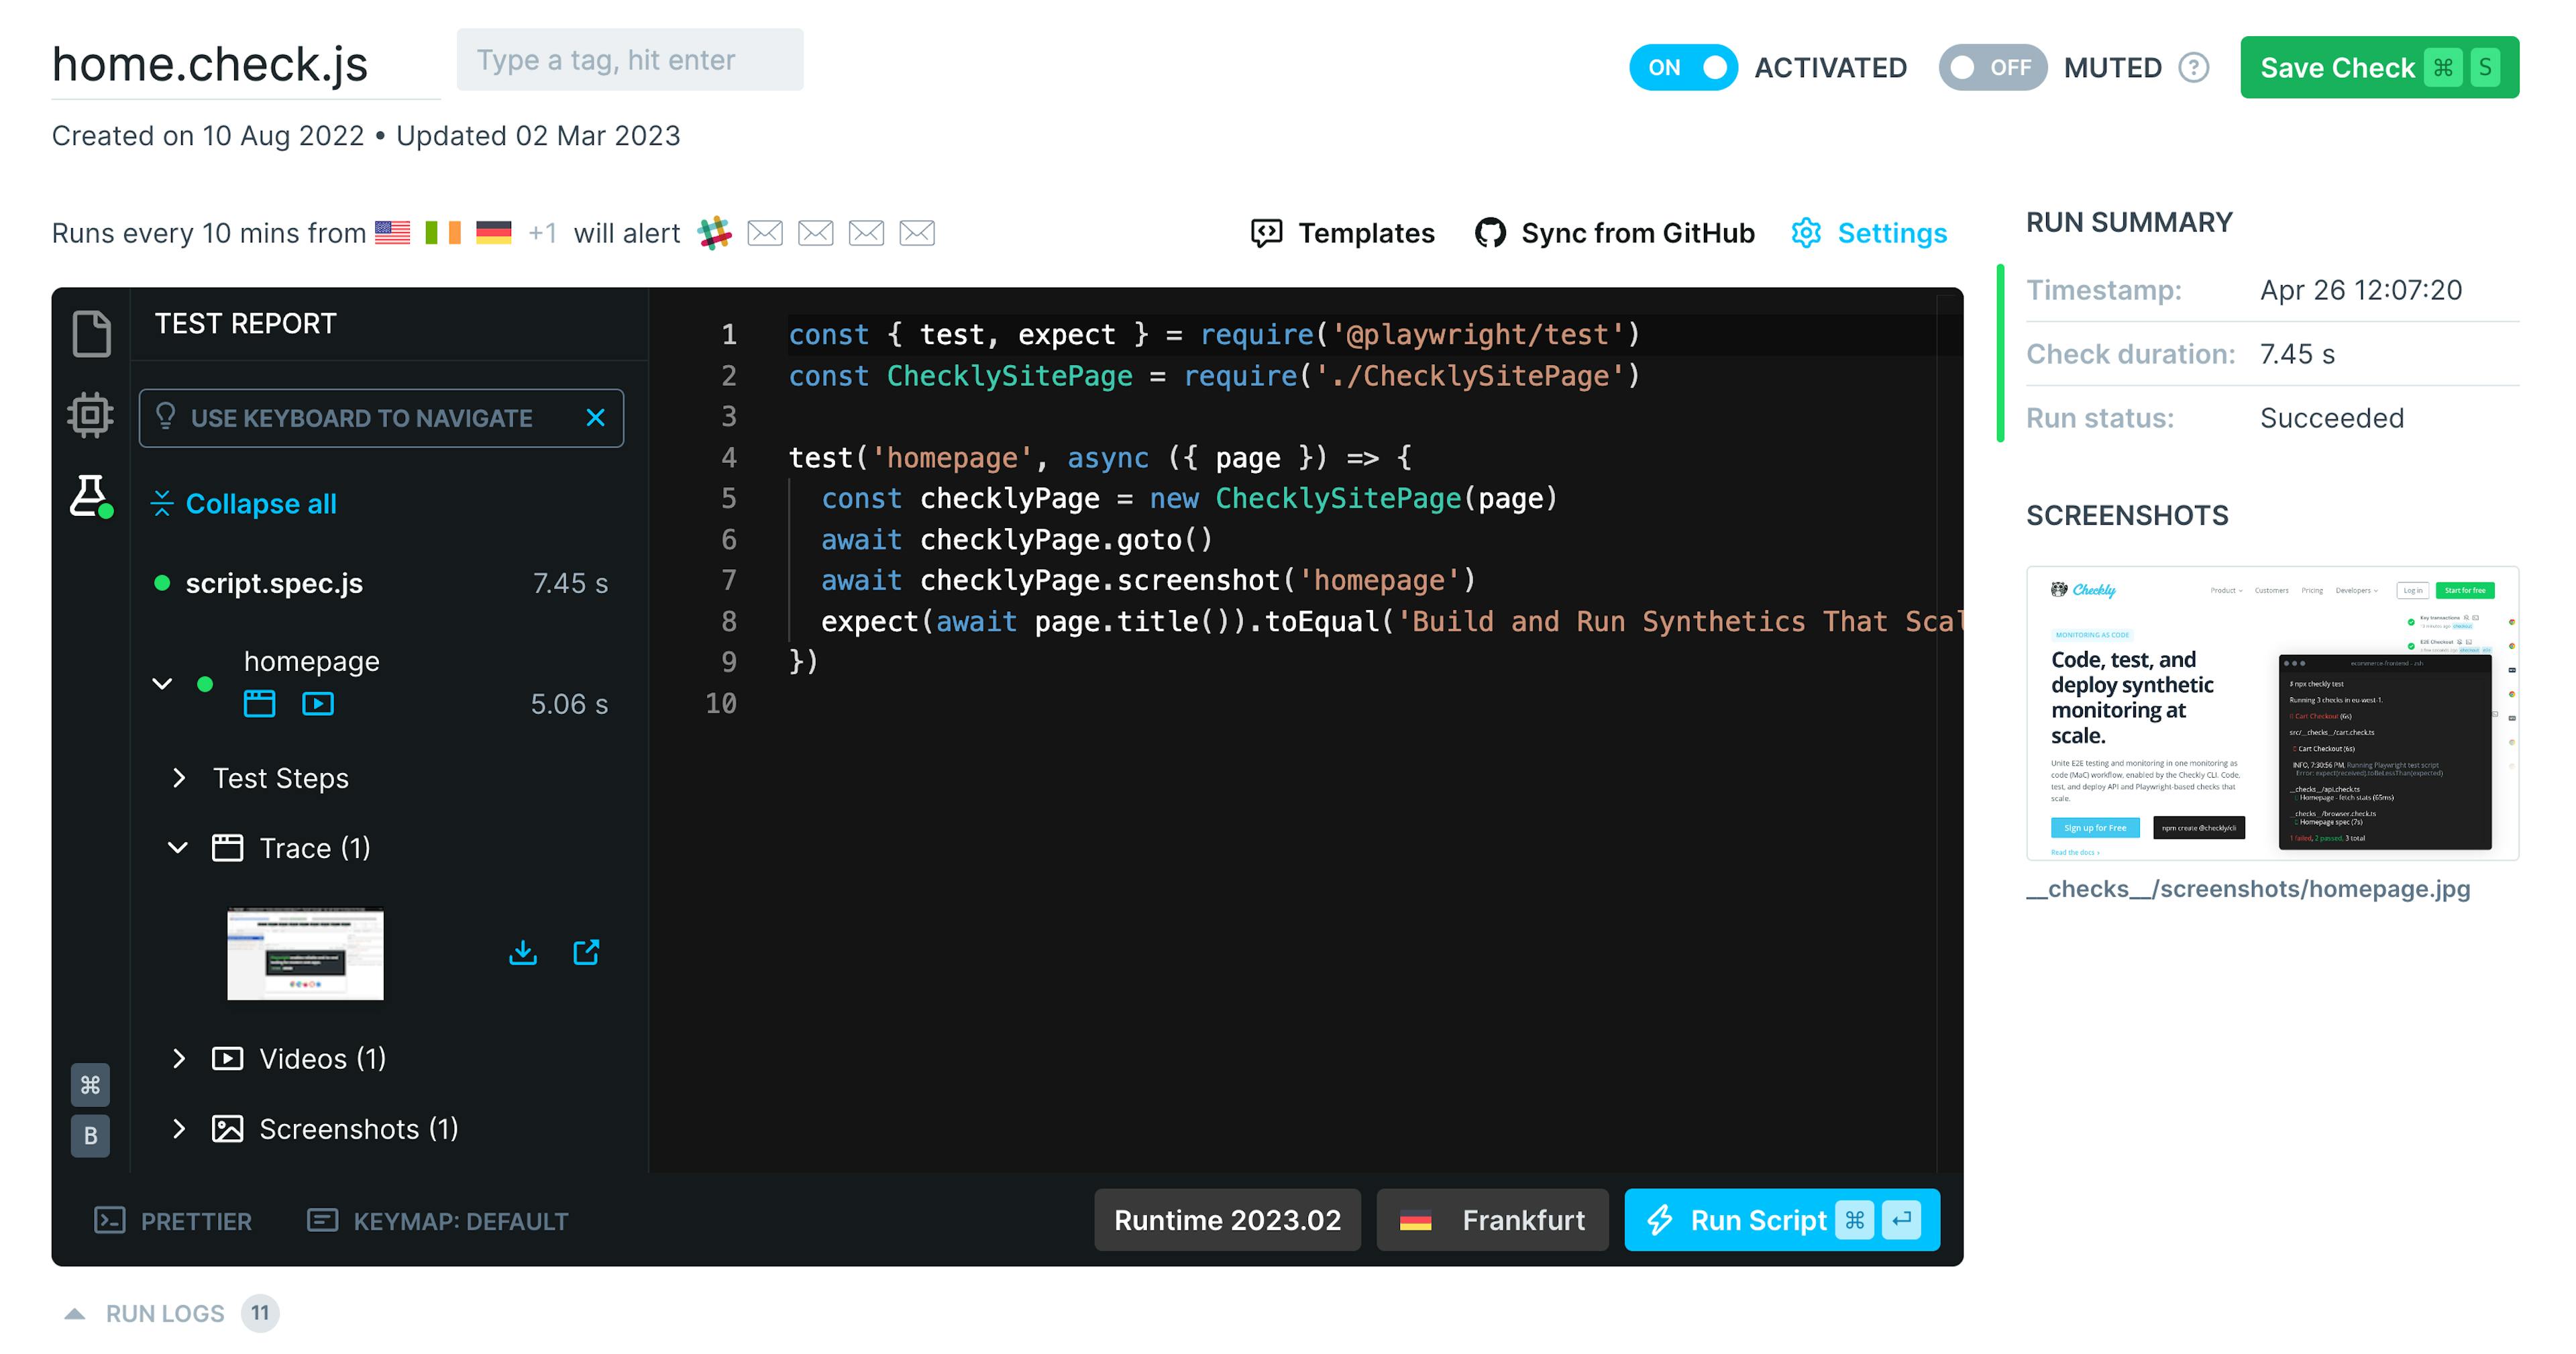The height and width of the screenshot is (1354, 2576).
Task: Open trace in external viewer
Action: (x=587, y=952)
